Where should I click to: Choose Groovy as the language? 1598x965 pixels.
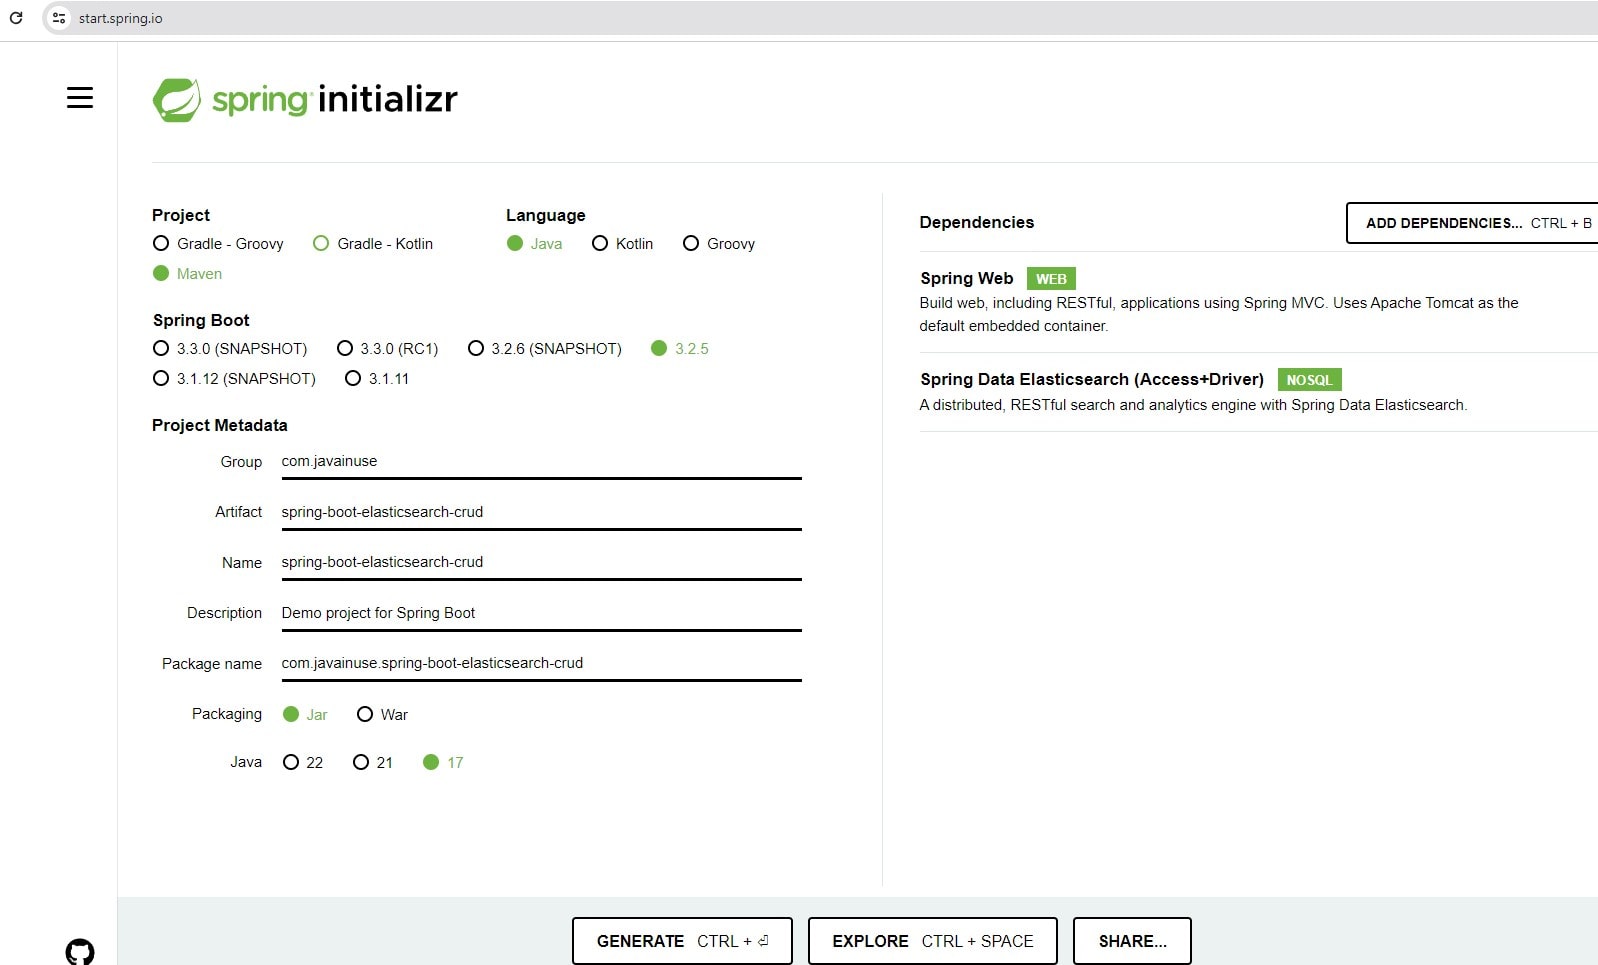click(718, 244)
